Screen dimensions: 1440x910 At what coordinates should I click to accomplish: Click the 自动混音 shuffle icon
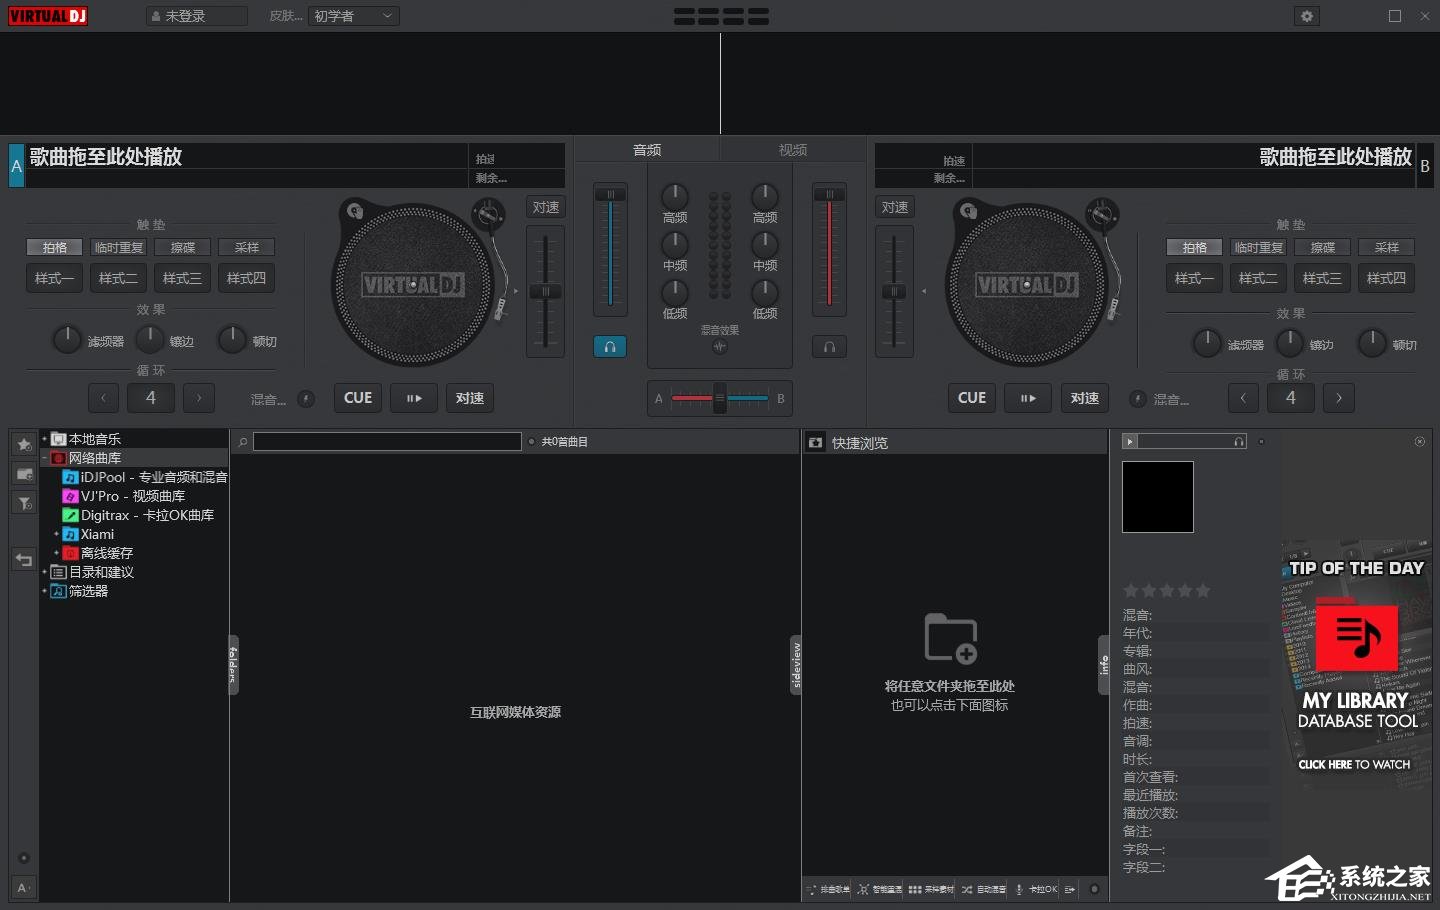click(x=967, y=889)
